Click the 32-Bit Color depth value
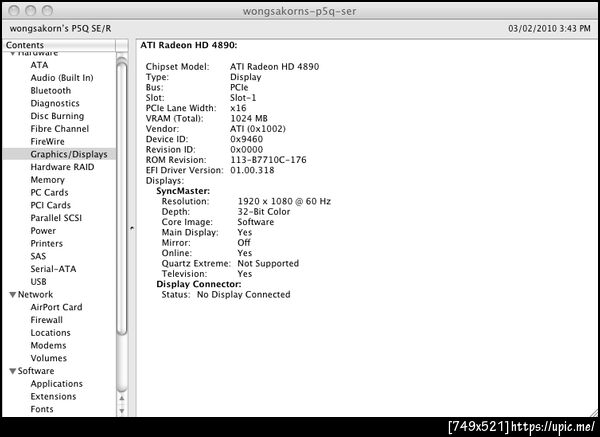 (x=264, y=212)
